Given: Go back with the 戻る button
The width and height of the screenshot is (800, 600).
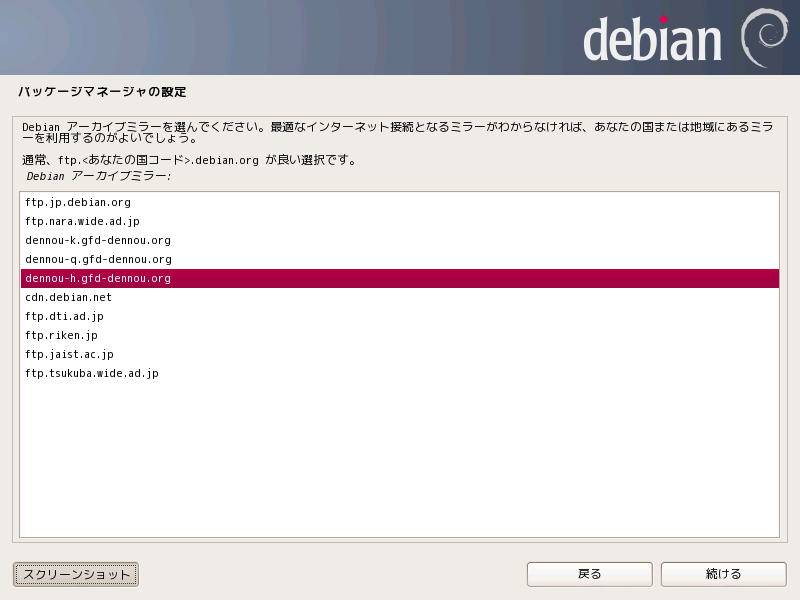Looking at the screenshot, I should point(589,574).
